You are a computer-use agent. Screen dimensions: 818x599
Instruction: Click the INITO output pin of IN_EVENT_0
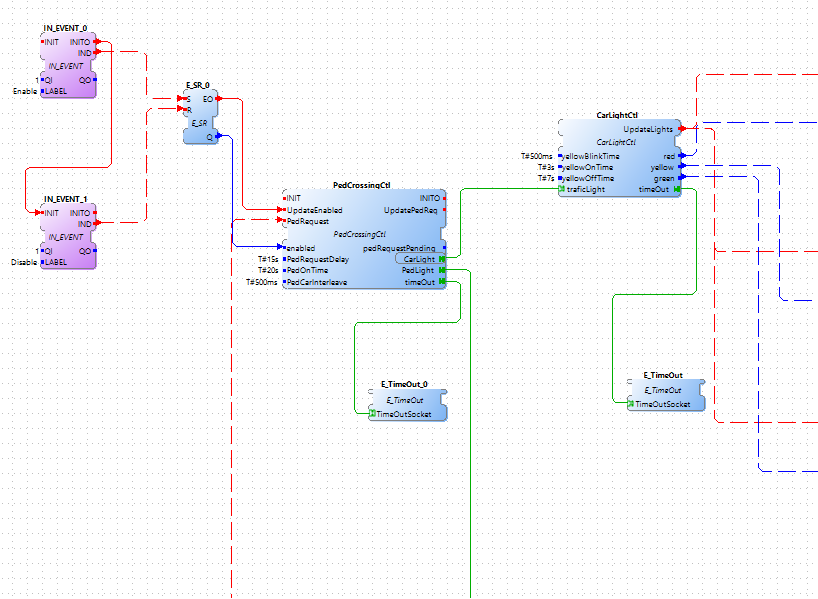(96, 42)
